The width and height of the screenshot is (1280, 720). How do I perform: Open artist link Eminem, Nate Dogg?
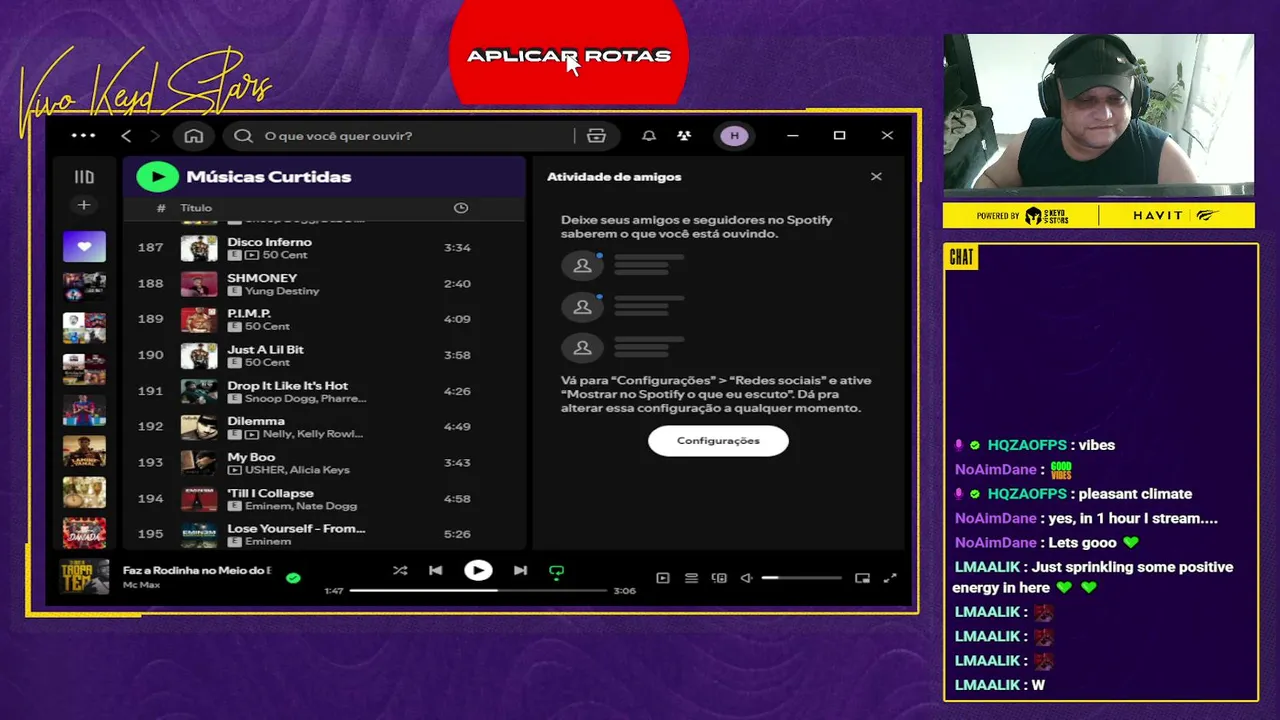(301, 506)
